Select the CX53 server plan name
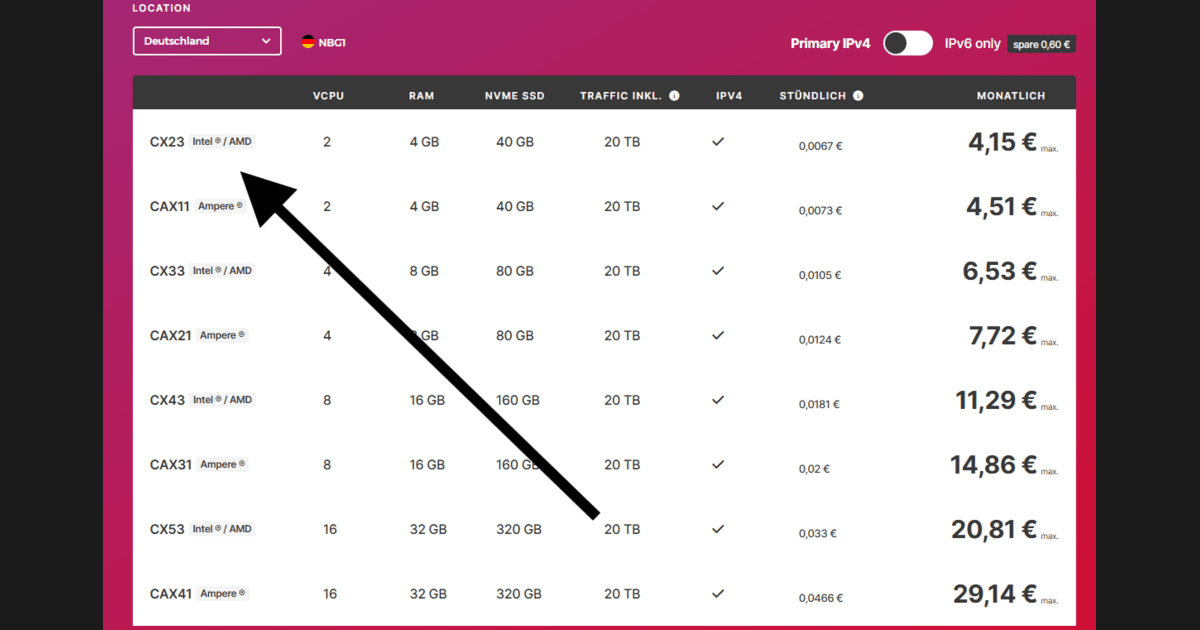This screenshot has width=1200, height=630. coord(167,529)
